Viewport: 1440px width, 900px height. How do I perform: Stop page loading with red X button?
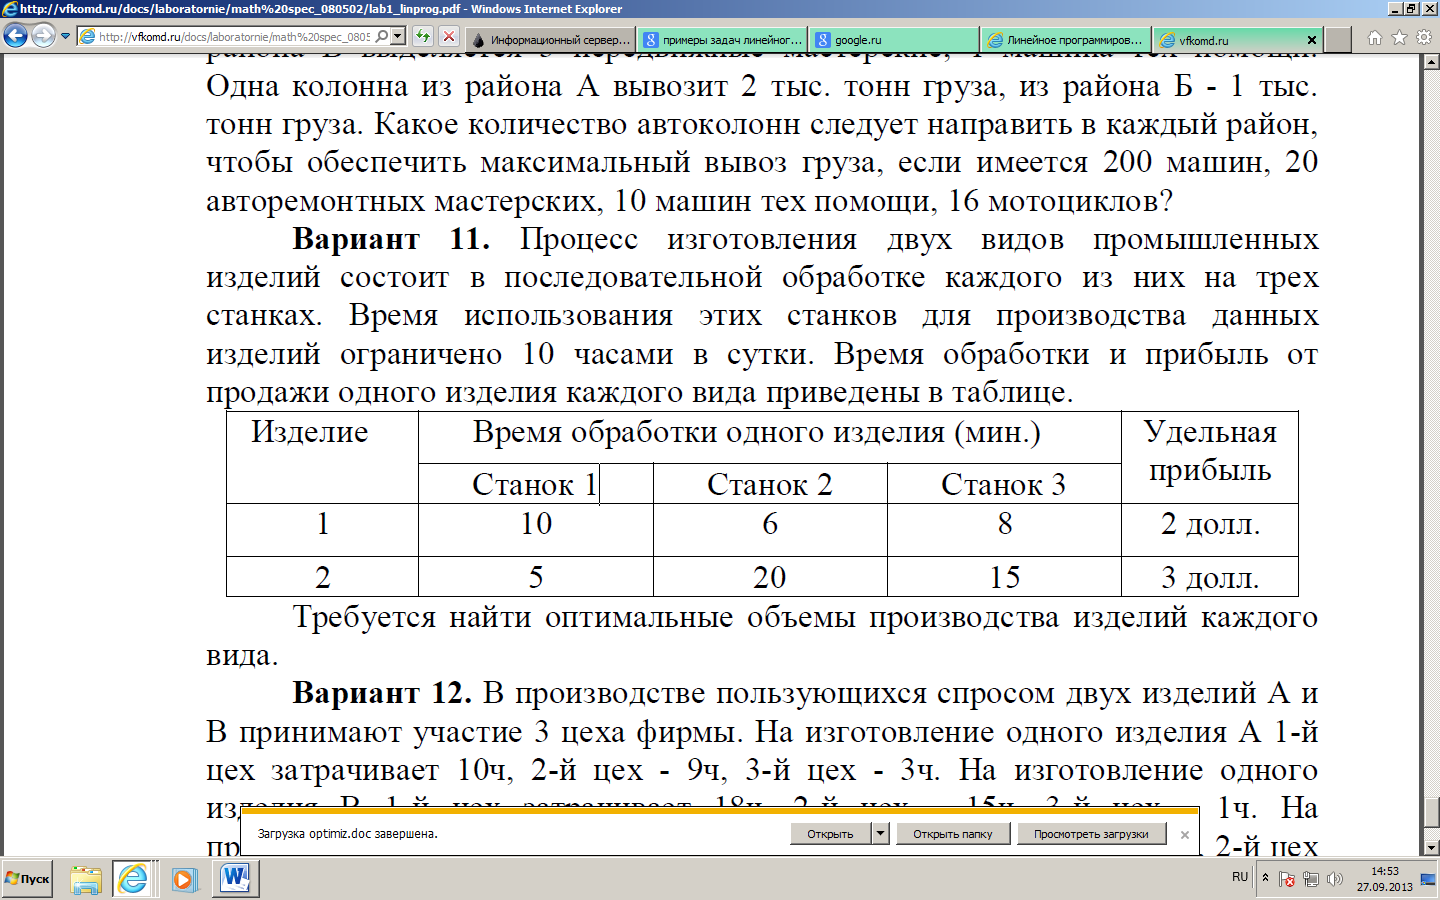tap(449, 37)
